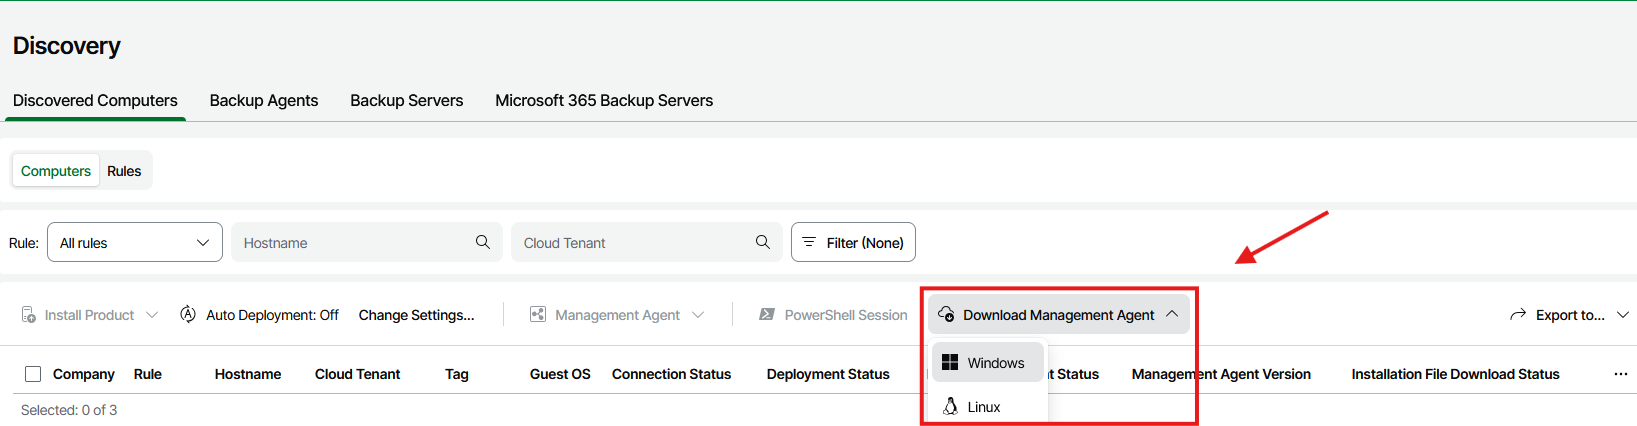Click the Cloud Tenant search magnifier icon

click(x=763, y=242)
